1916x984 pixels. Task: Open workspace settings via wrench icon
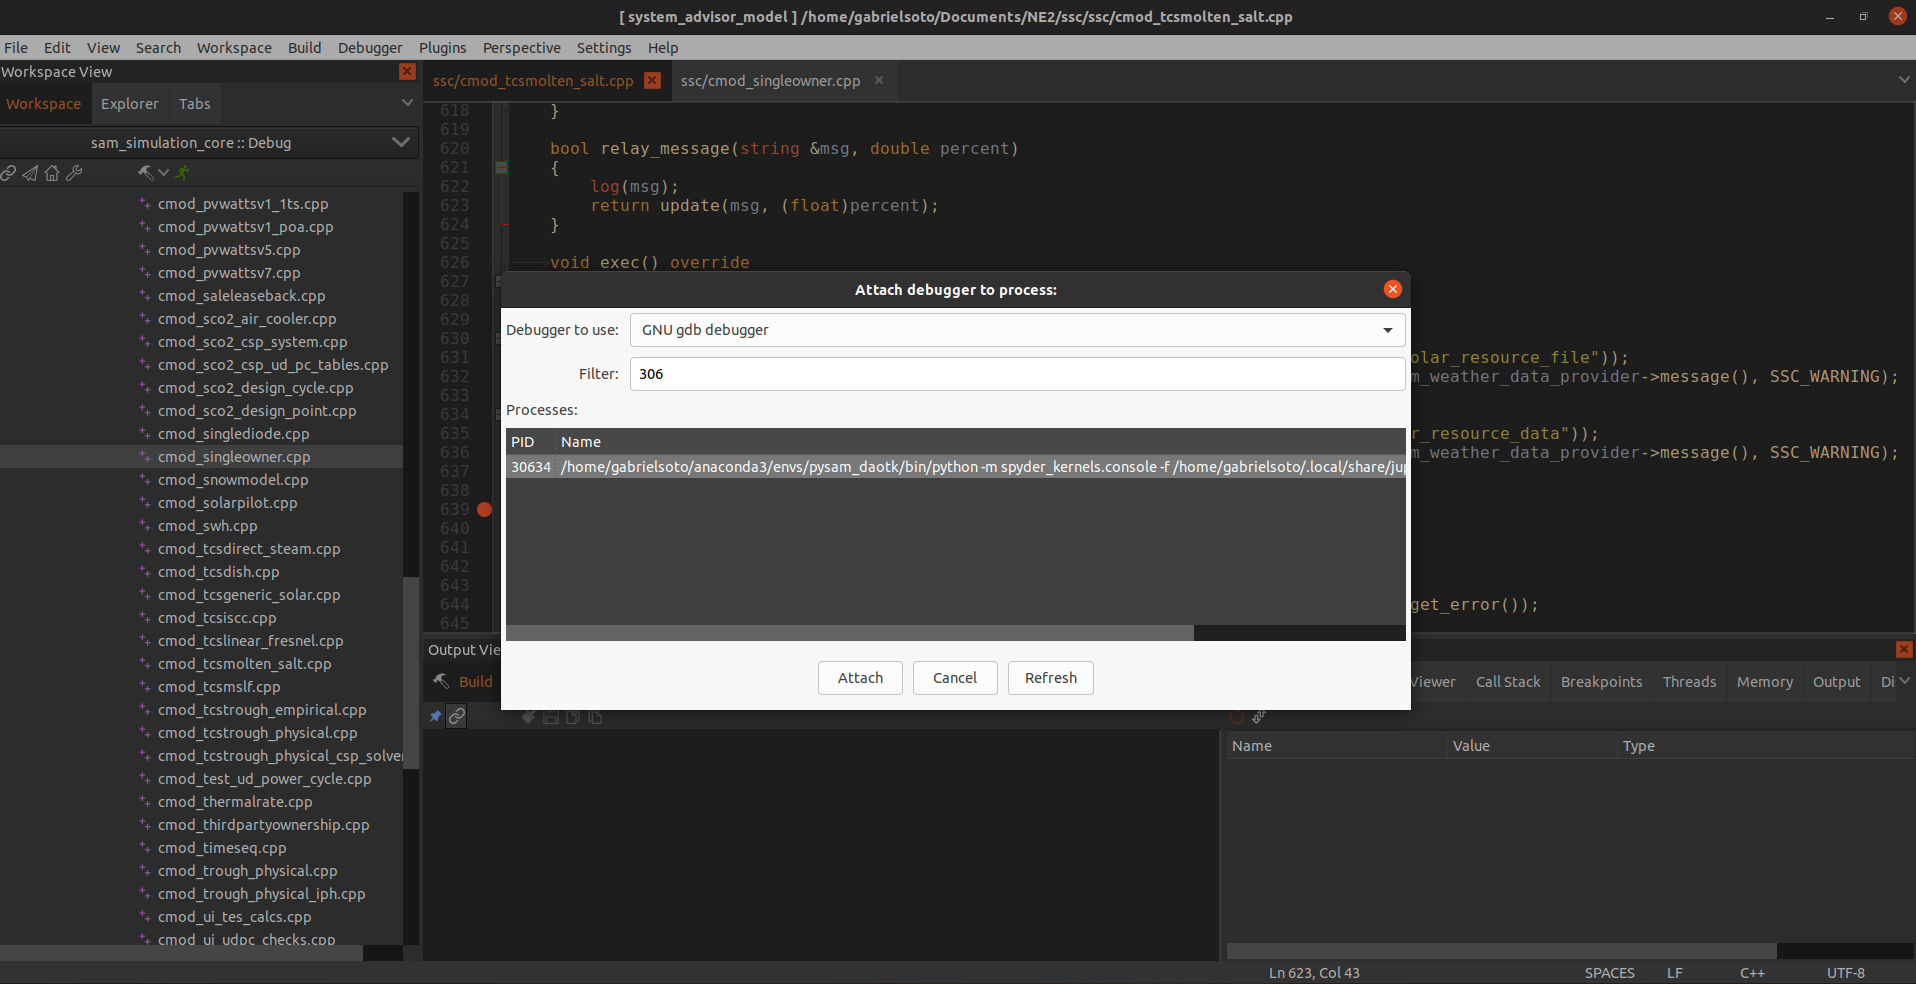[74, 173]
